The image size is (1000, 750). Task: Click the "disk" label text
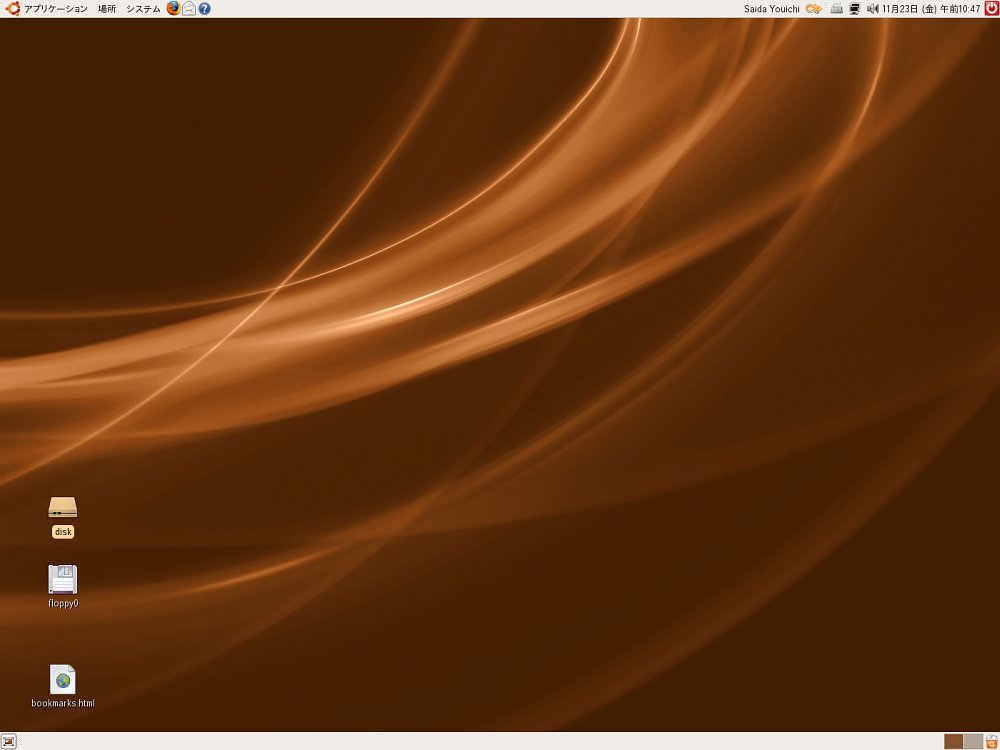[x=63, y=532]
